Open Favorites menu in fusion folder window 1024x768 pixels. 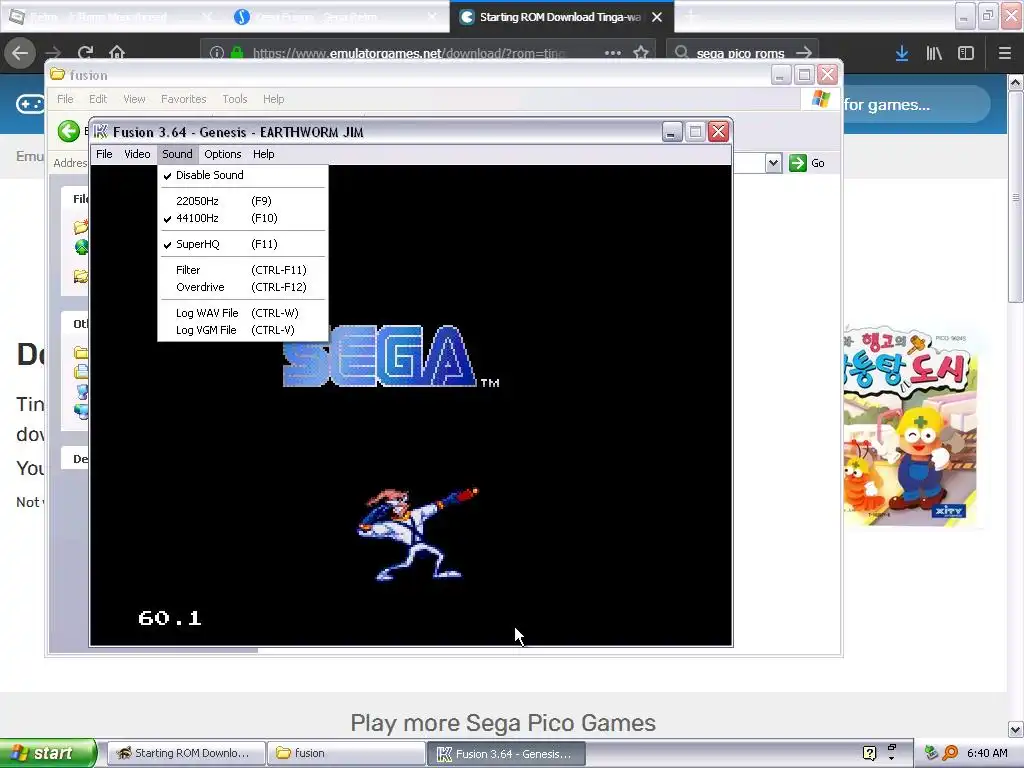tap(184, 99)
